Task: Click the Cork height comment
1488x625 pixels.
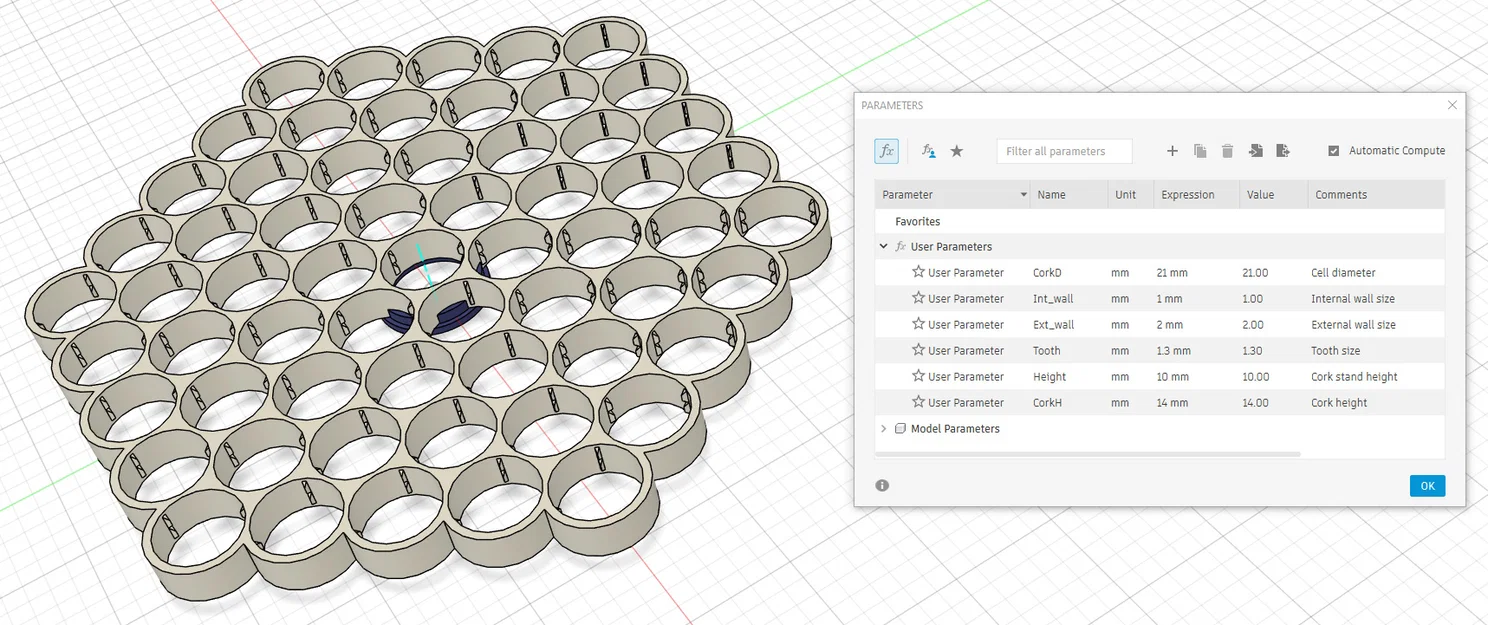Action: pyautogui.click(x=1339, y=403)
